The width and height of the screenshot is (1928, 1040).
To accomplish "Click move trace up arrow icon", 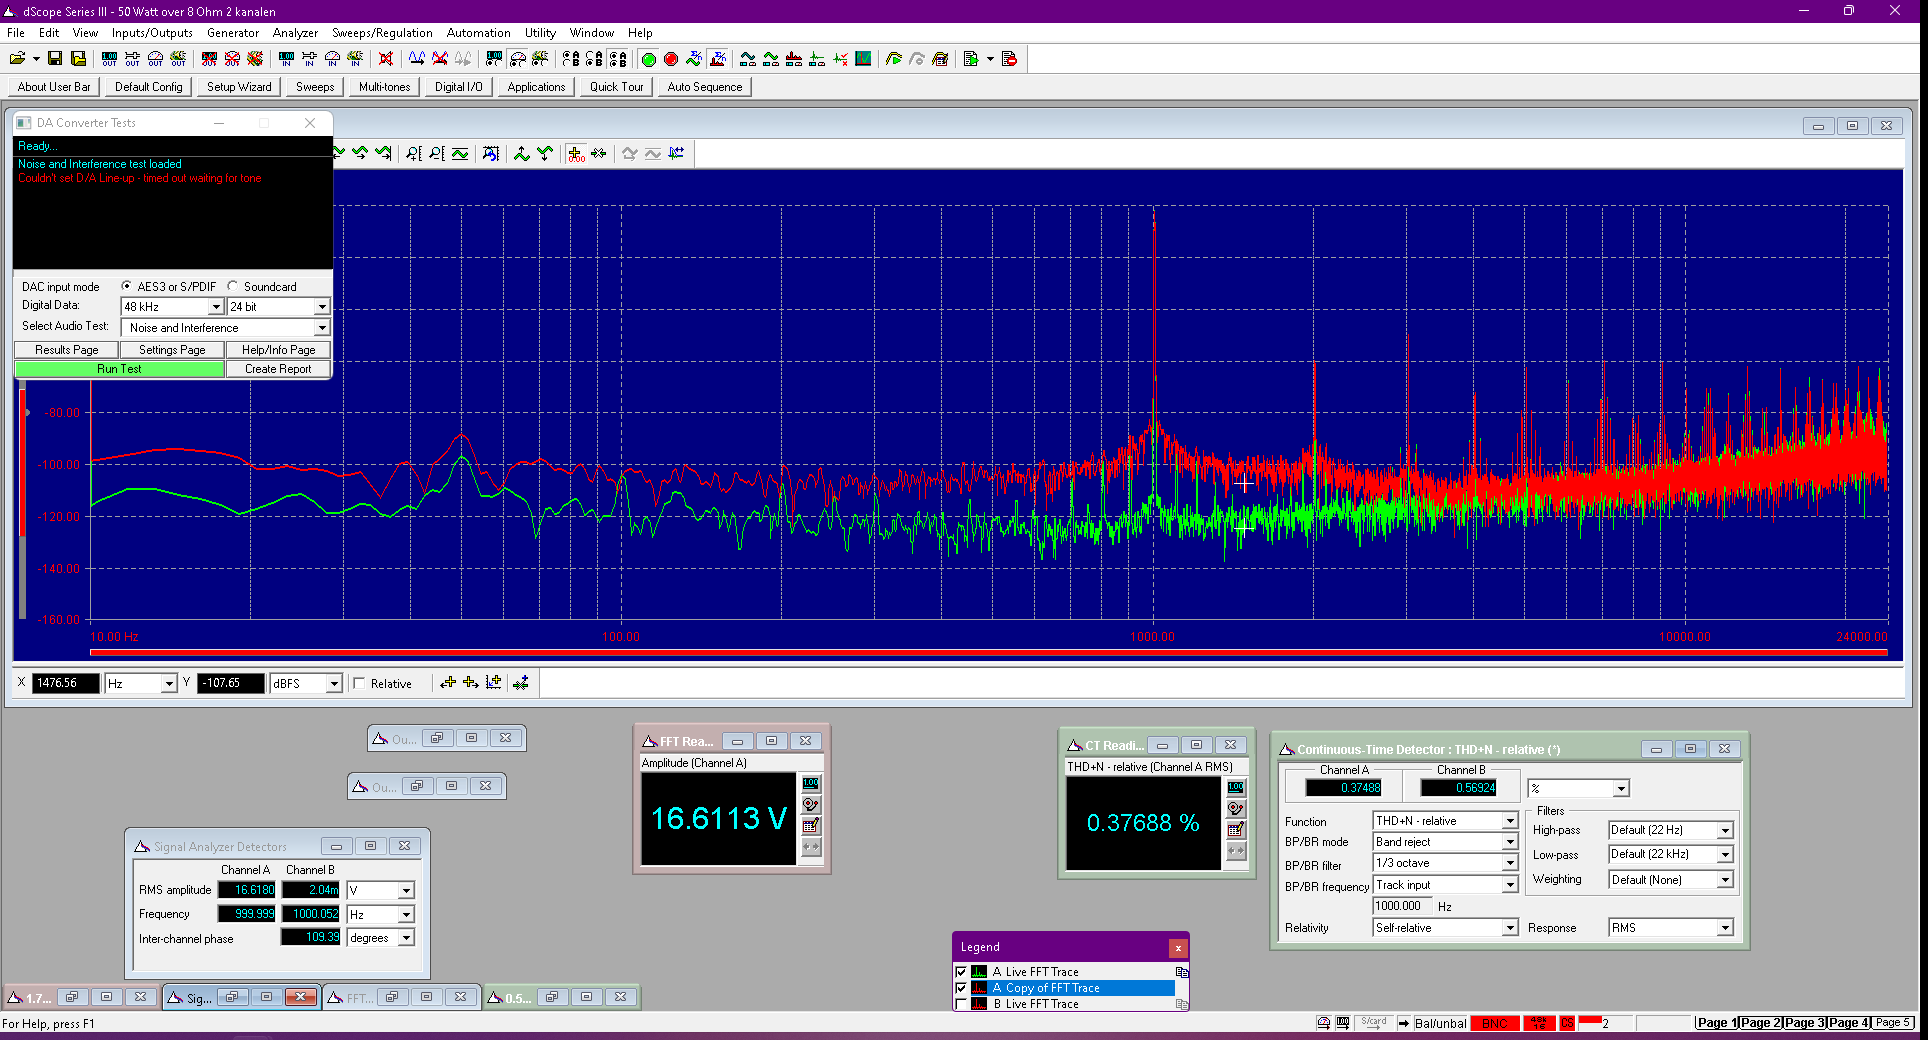I will (x=522, y=153).
